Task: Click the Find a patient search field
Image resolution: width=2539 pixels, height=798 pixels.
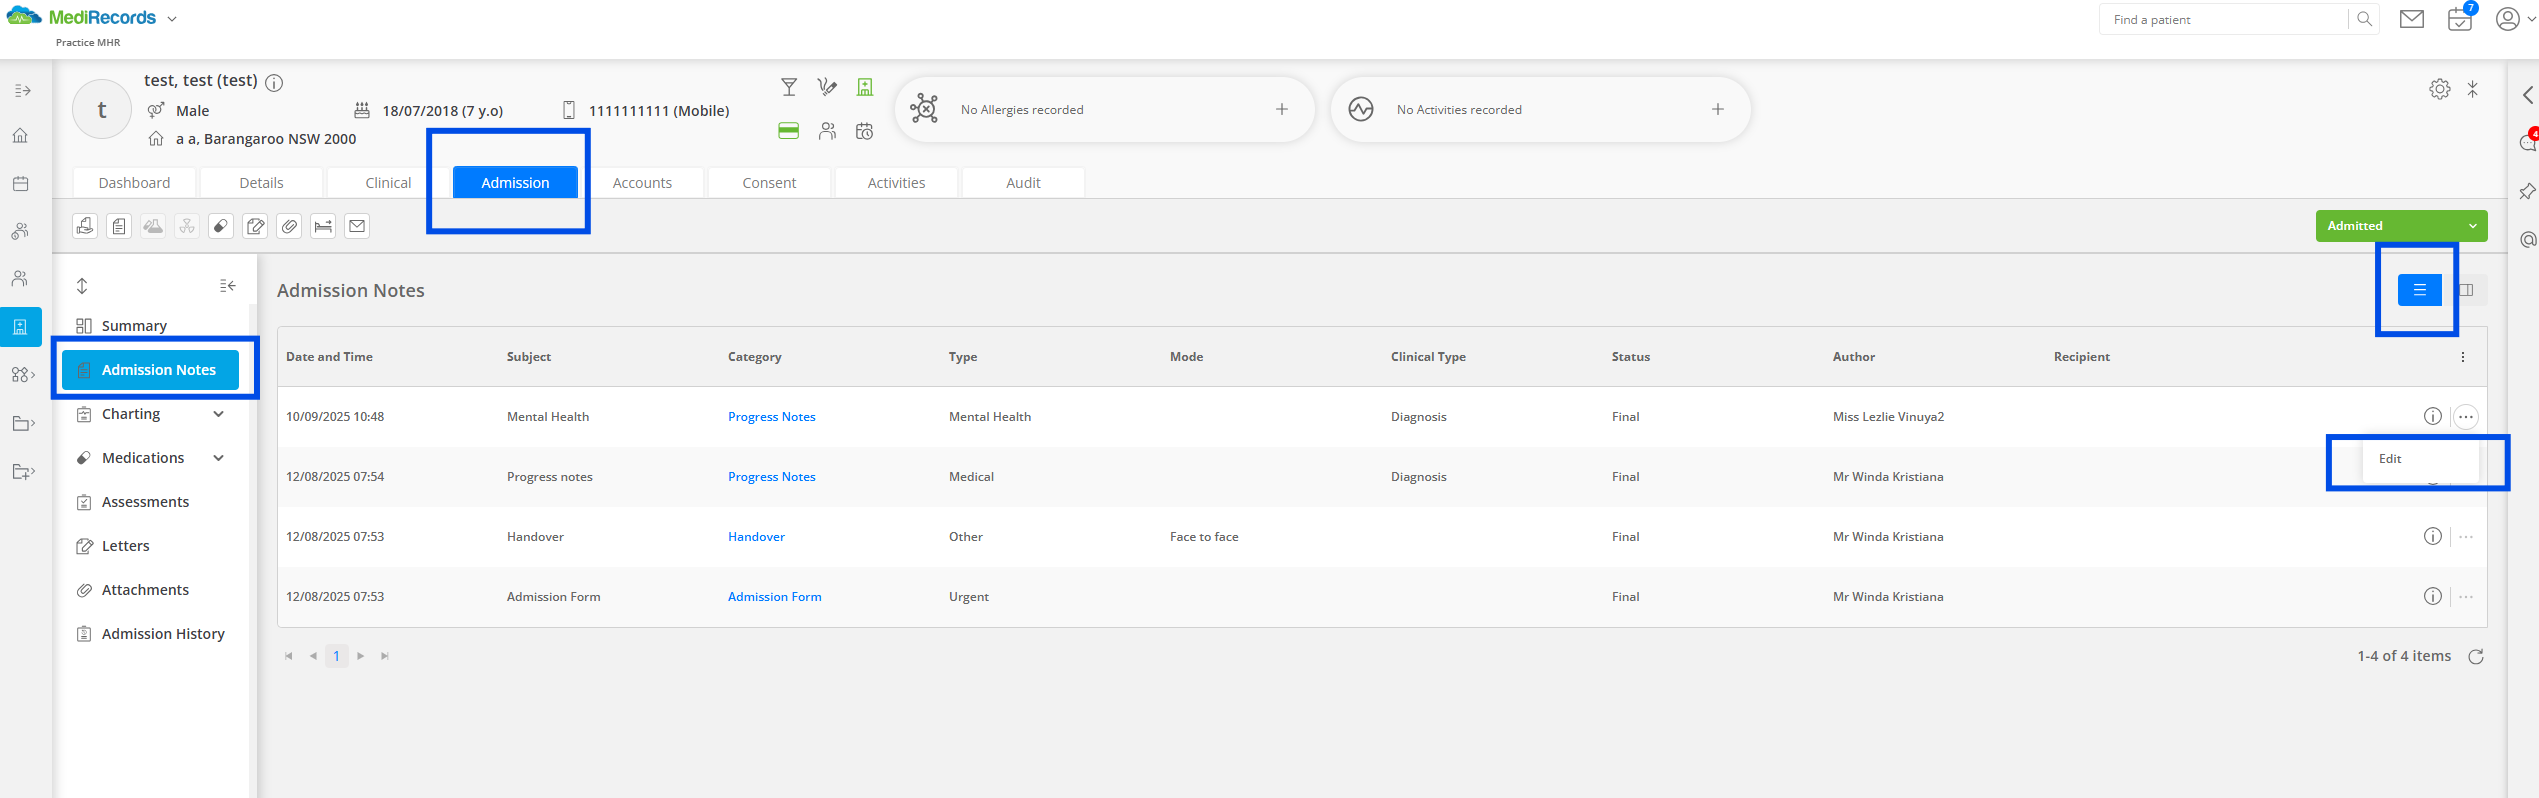Action: point(2225,20)
